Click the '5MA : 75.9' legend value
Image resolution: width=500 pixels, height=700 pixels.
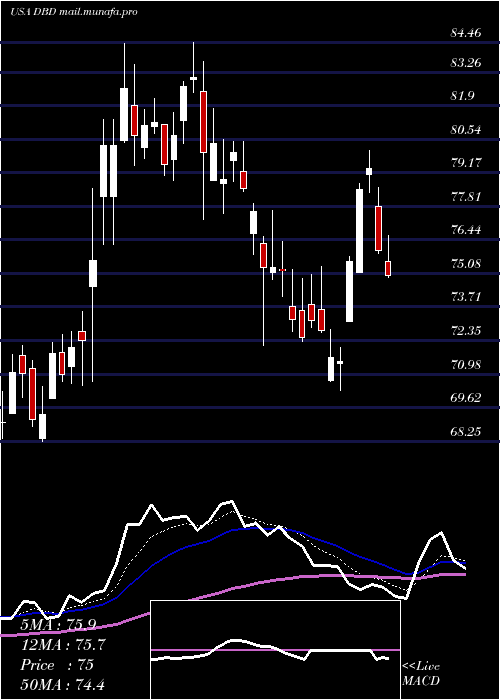pyautogui.click(x=58, y=625)
